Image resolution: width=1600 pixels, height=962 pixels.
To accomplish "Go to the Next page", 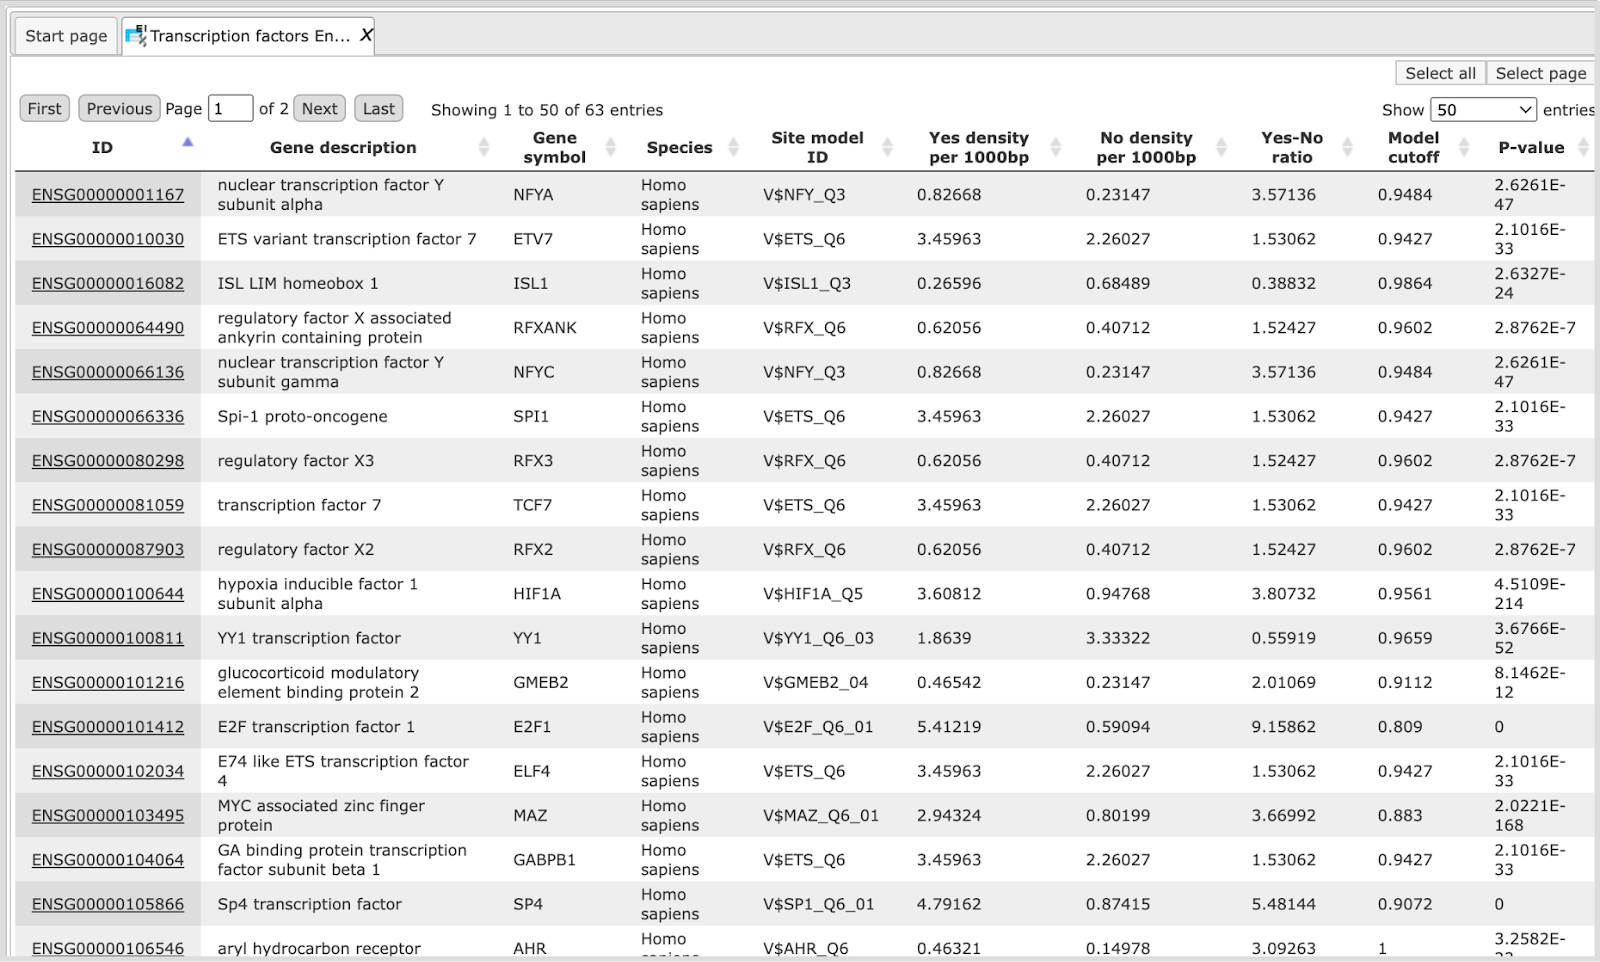I will (x=320, y=109).
